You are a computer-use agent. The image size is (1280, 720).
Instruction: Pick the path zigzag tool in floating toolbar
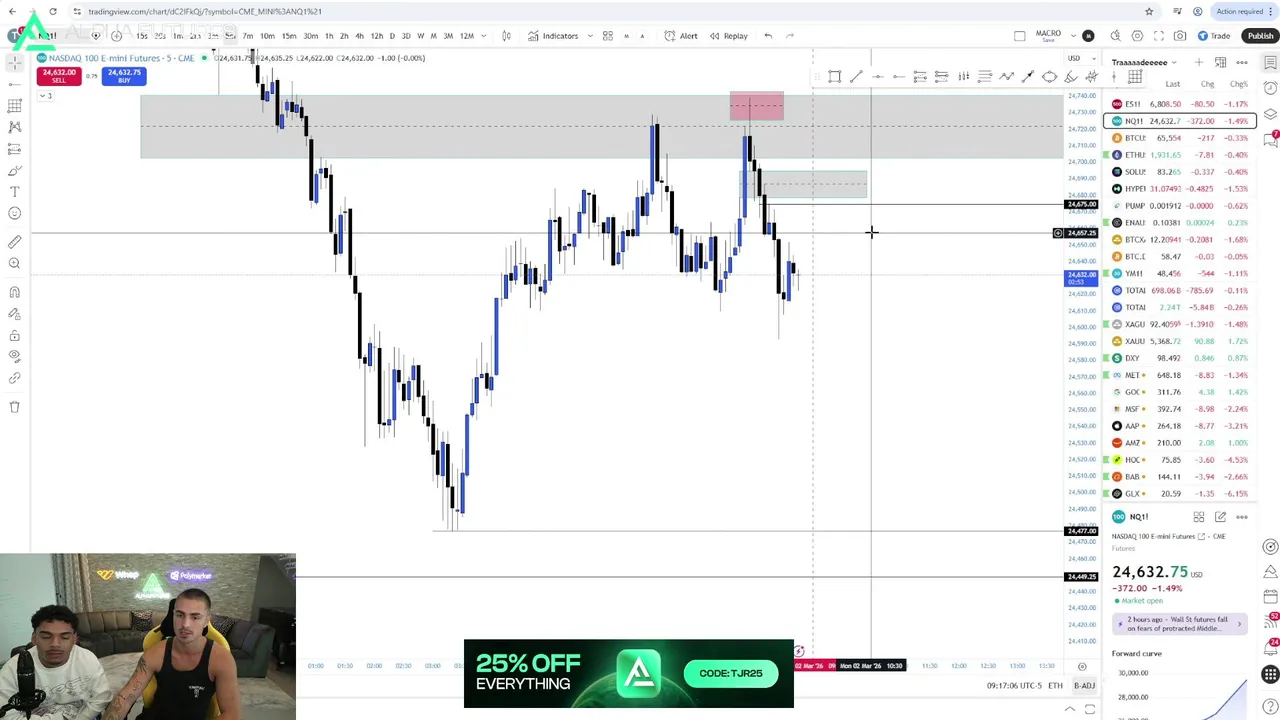(1006, 77)
